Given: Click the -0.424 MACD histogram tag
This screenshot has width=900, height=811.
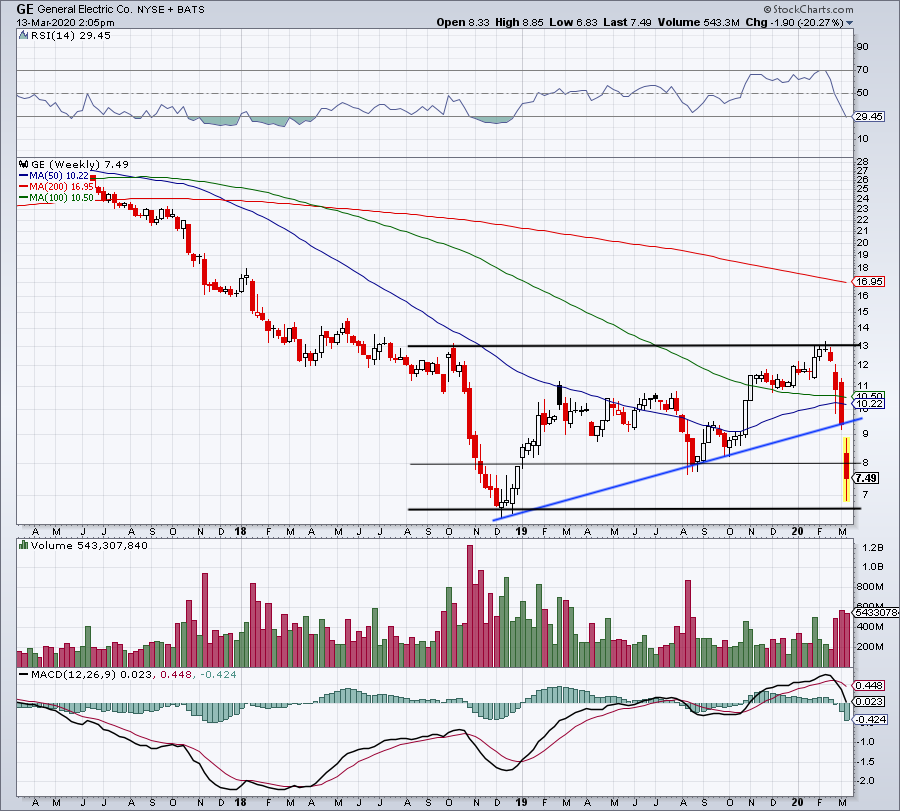Looking at the screenshot, I should (x=870, y=719).
